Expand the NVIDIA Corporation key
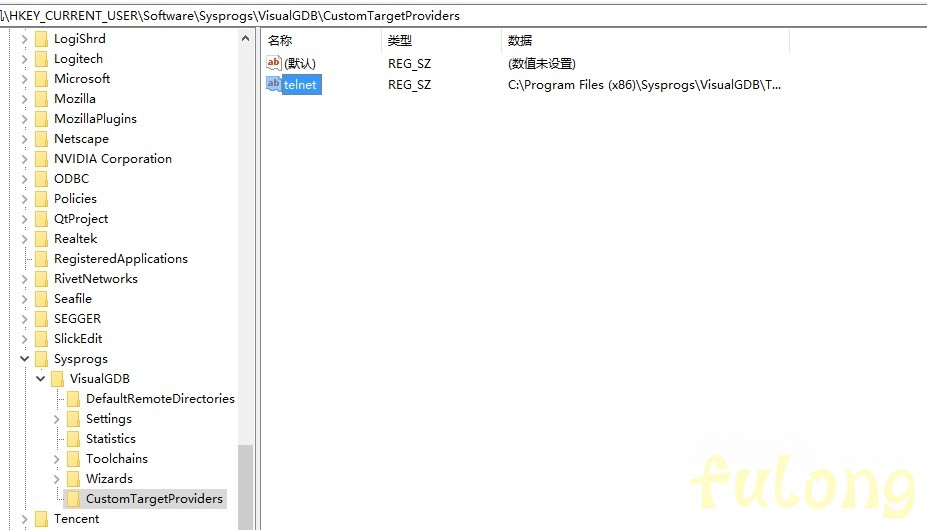The height and width of the screenshot is (530, 927). click(x=24, y=159)
